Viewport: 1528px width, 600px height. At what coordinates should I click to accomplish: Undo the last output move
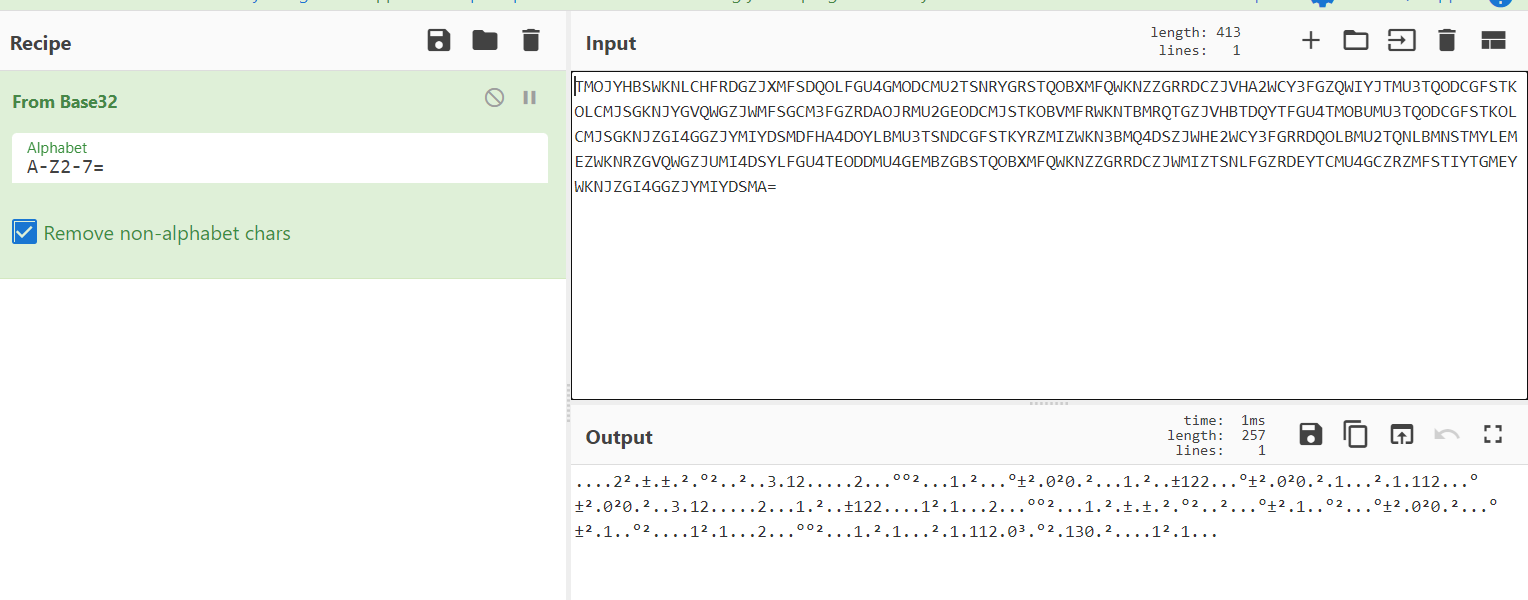tap(1446, 434)
